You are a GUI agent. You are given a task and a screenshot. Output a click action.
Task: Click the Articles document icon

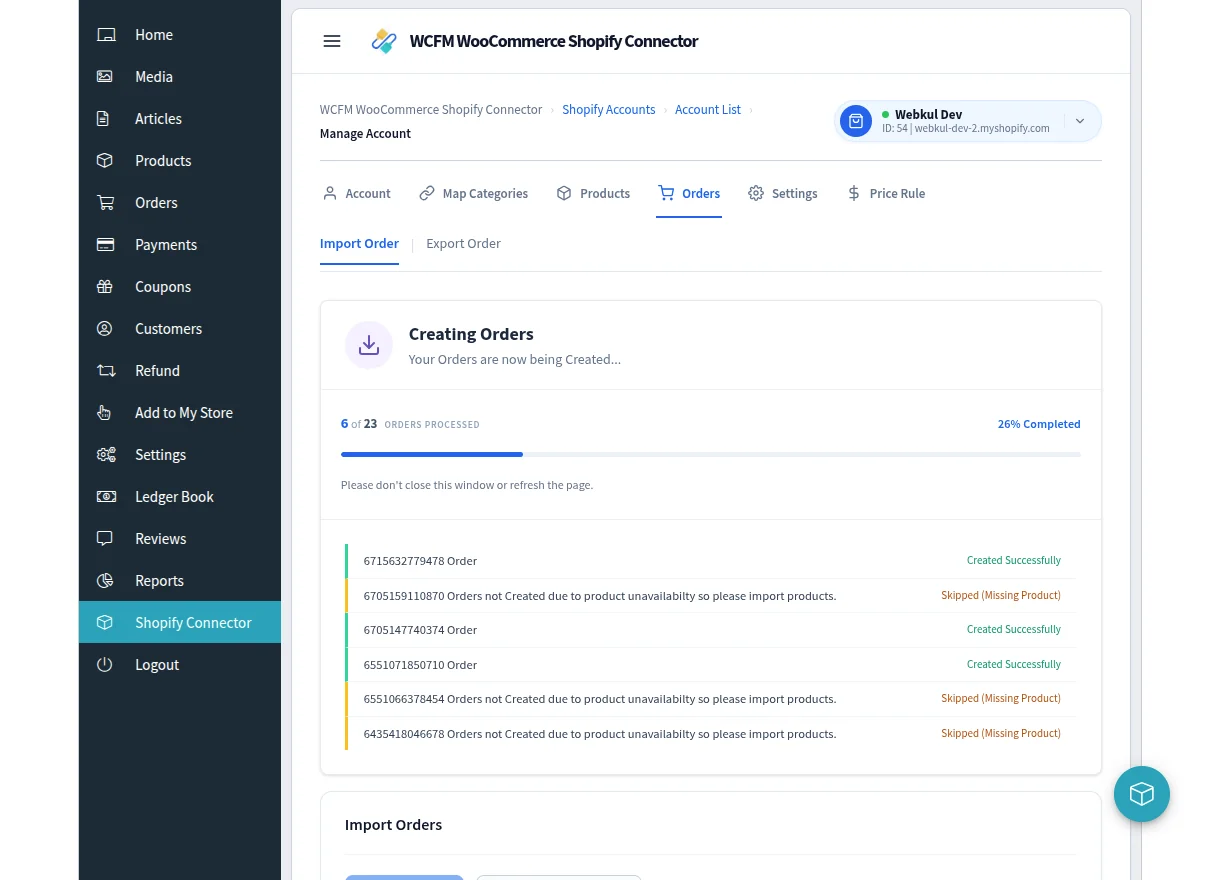coord(105,119)
